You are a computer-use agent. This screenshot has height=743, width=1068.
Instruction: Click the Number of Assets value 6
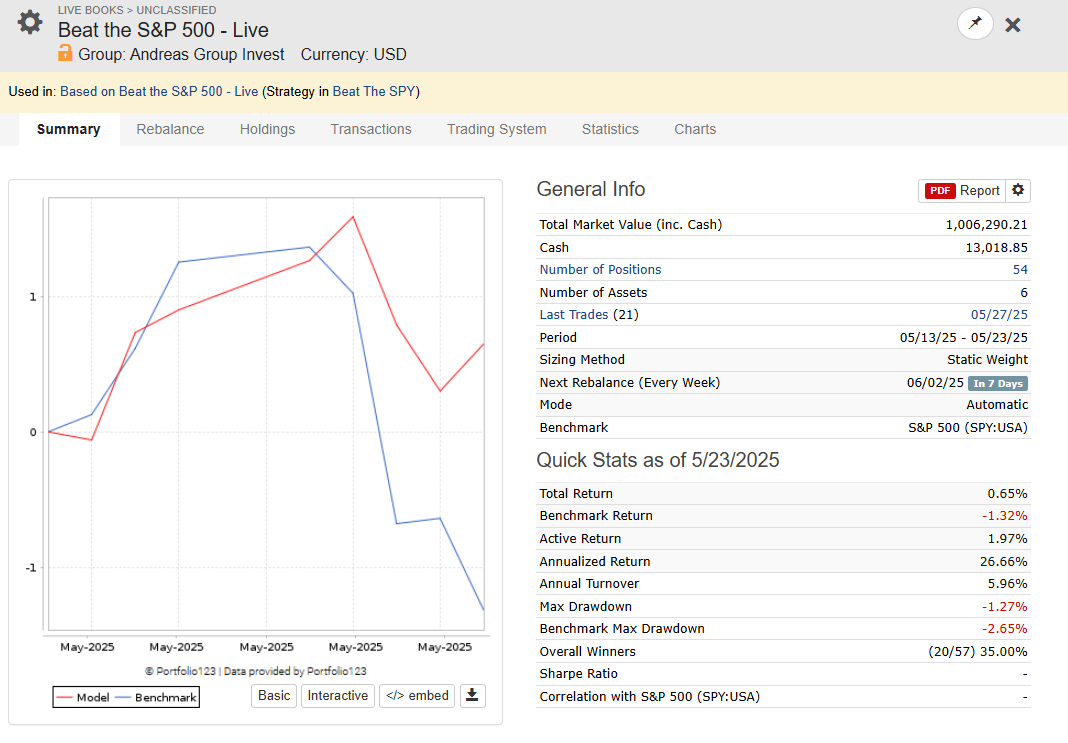point(1024,293)
